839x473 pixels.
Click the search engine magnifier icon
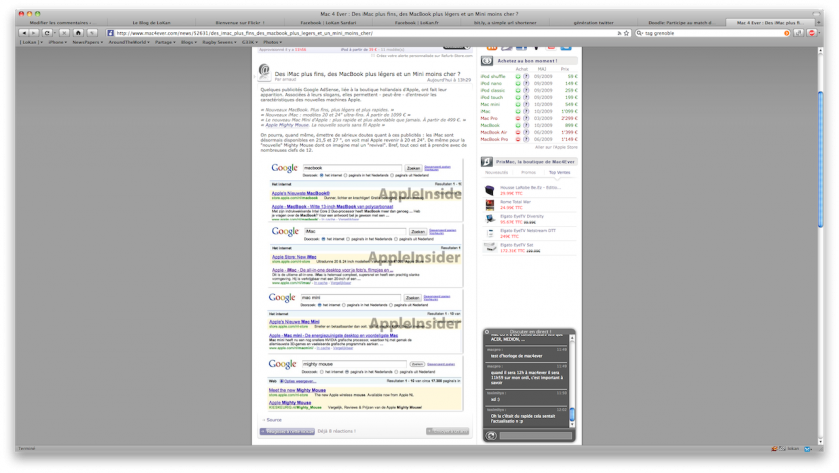639,33
